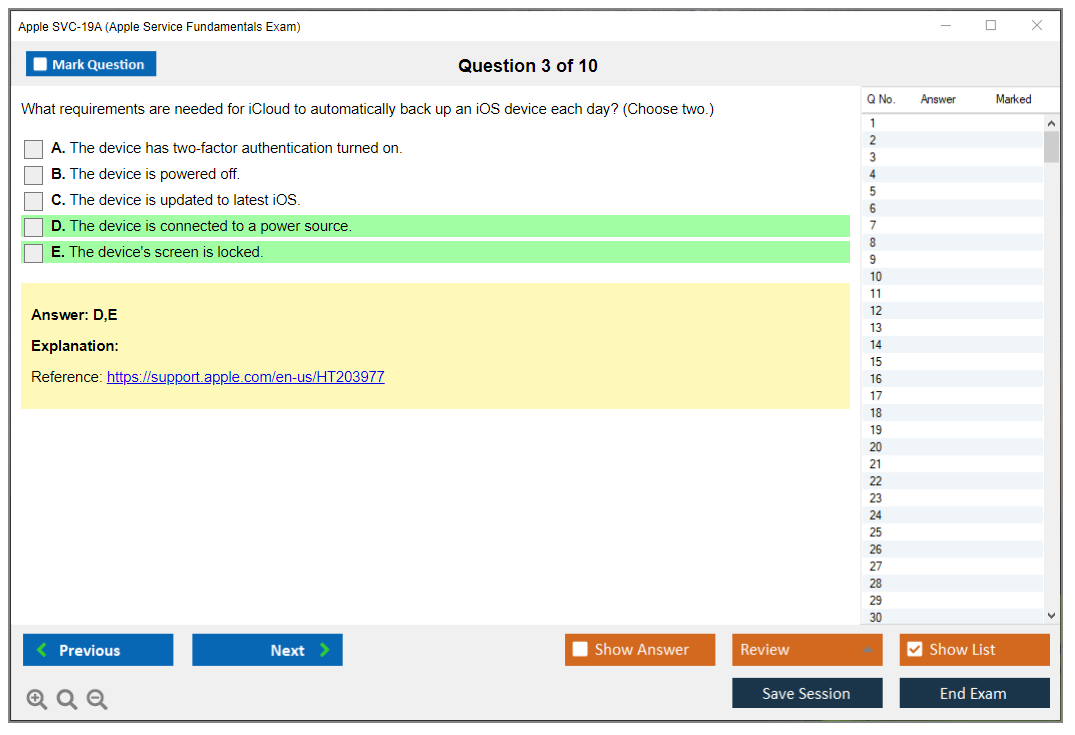Check option E screen is locked

pos(34,253)
